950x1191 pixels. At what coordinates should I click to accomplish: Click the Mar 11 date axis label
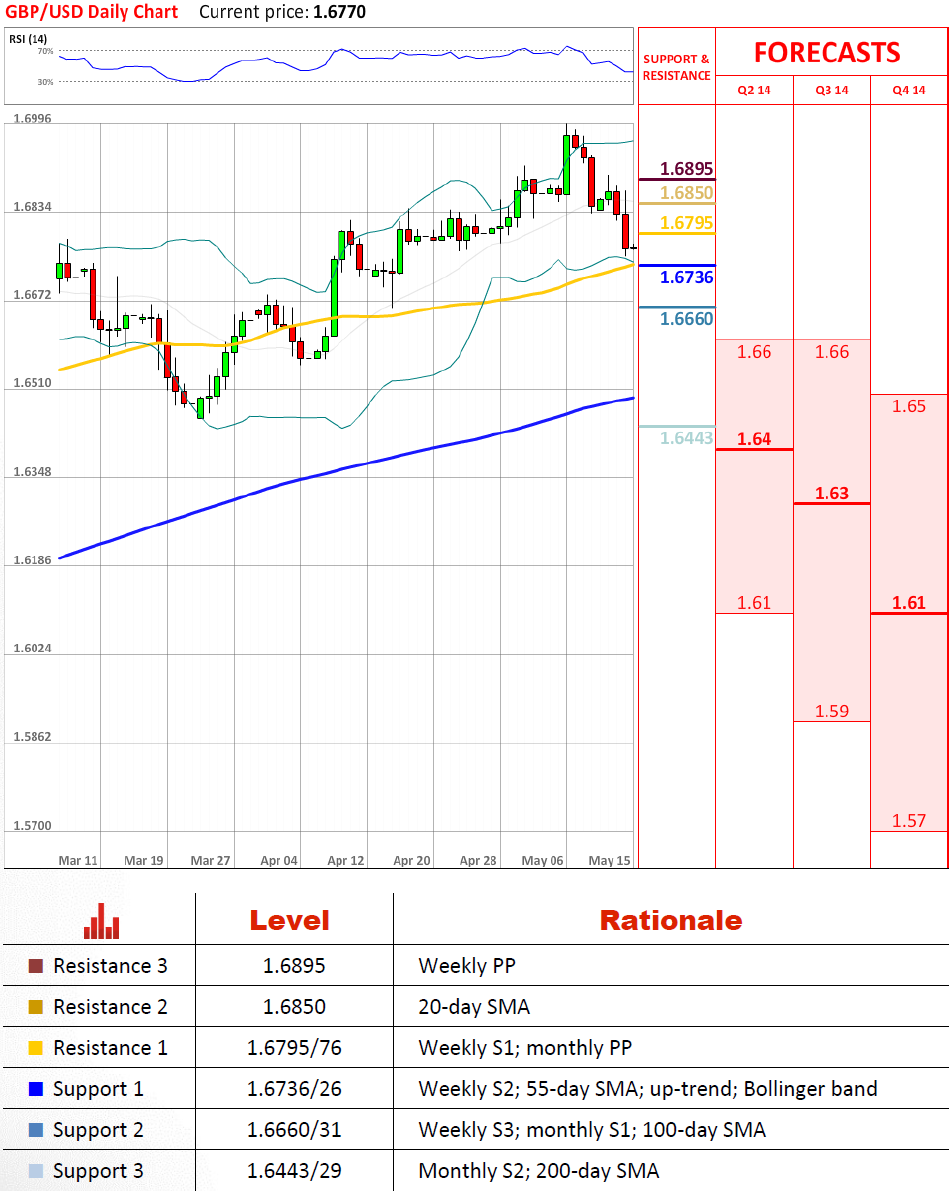click(x=78, y=861)
